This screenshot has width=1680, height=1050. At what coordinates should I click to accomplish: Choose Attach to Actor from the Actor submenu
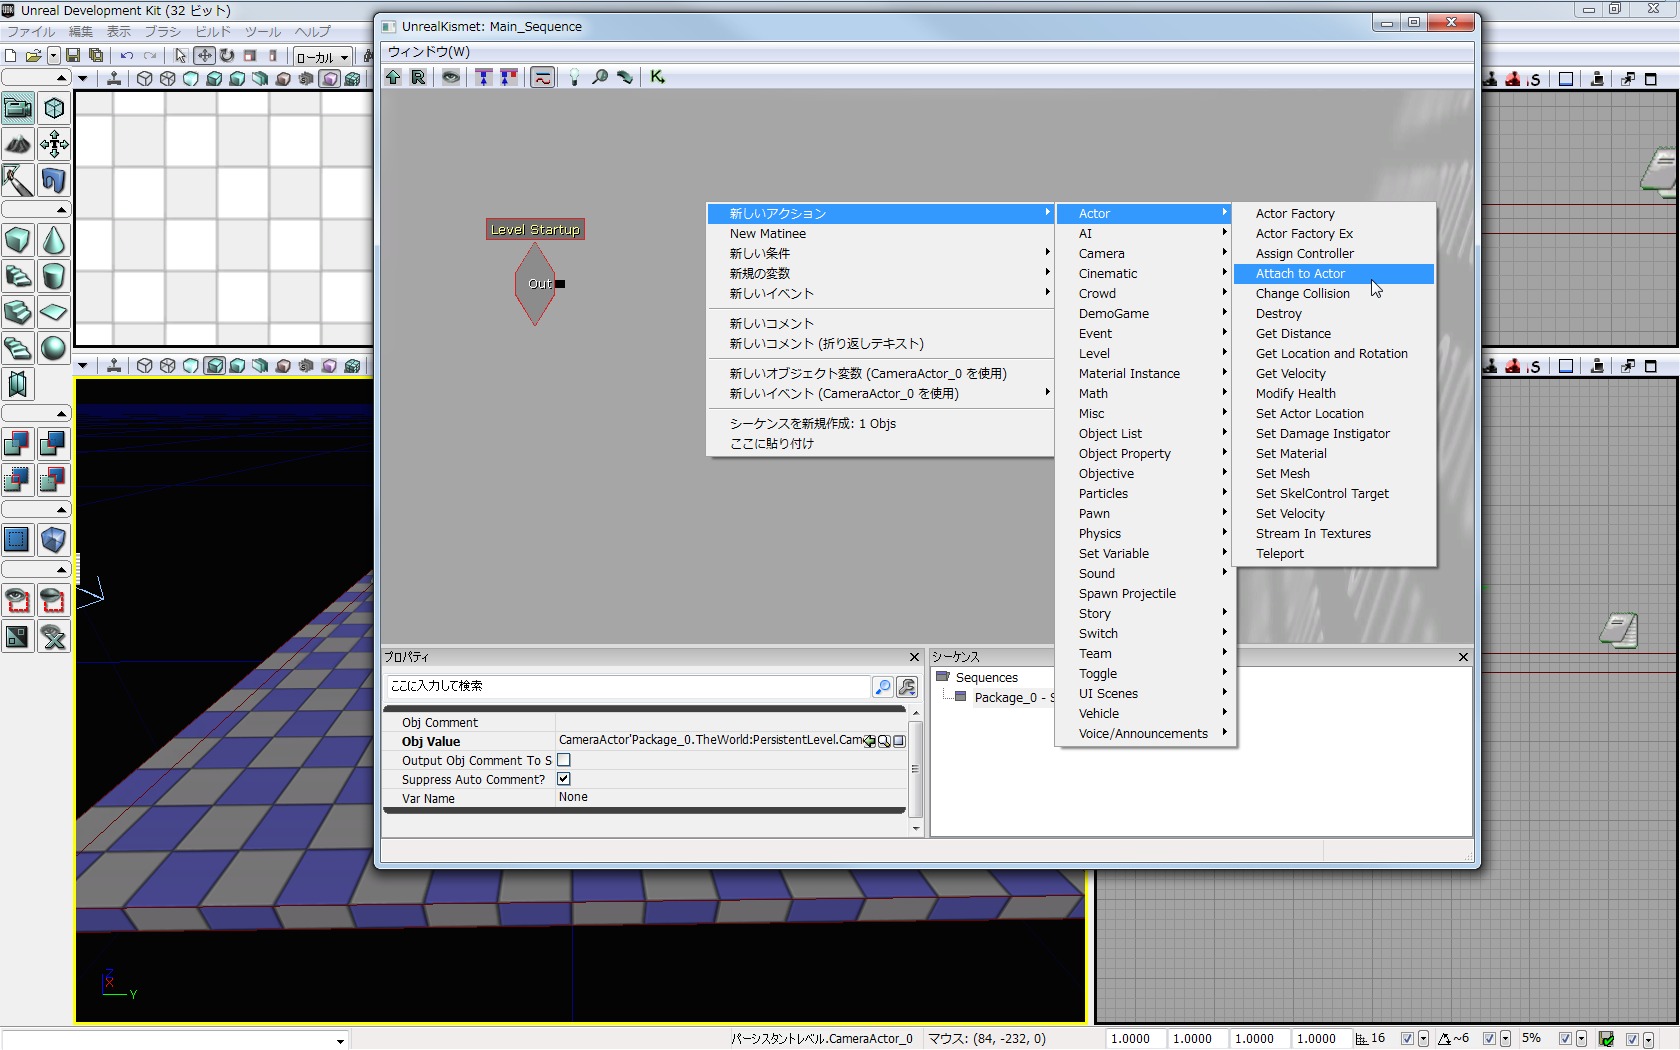pos(1300,273)
